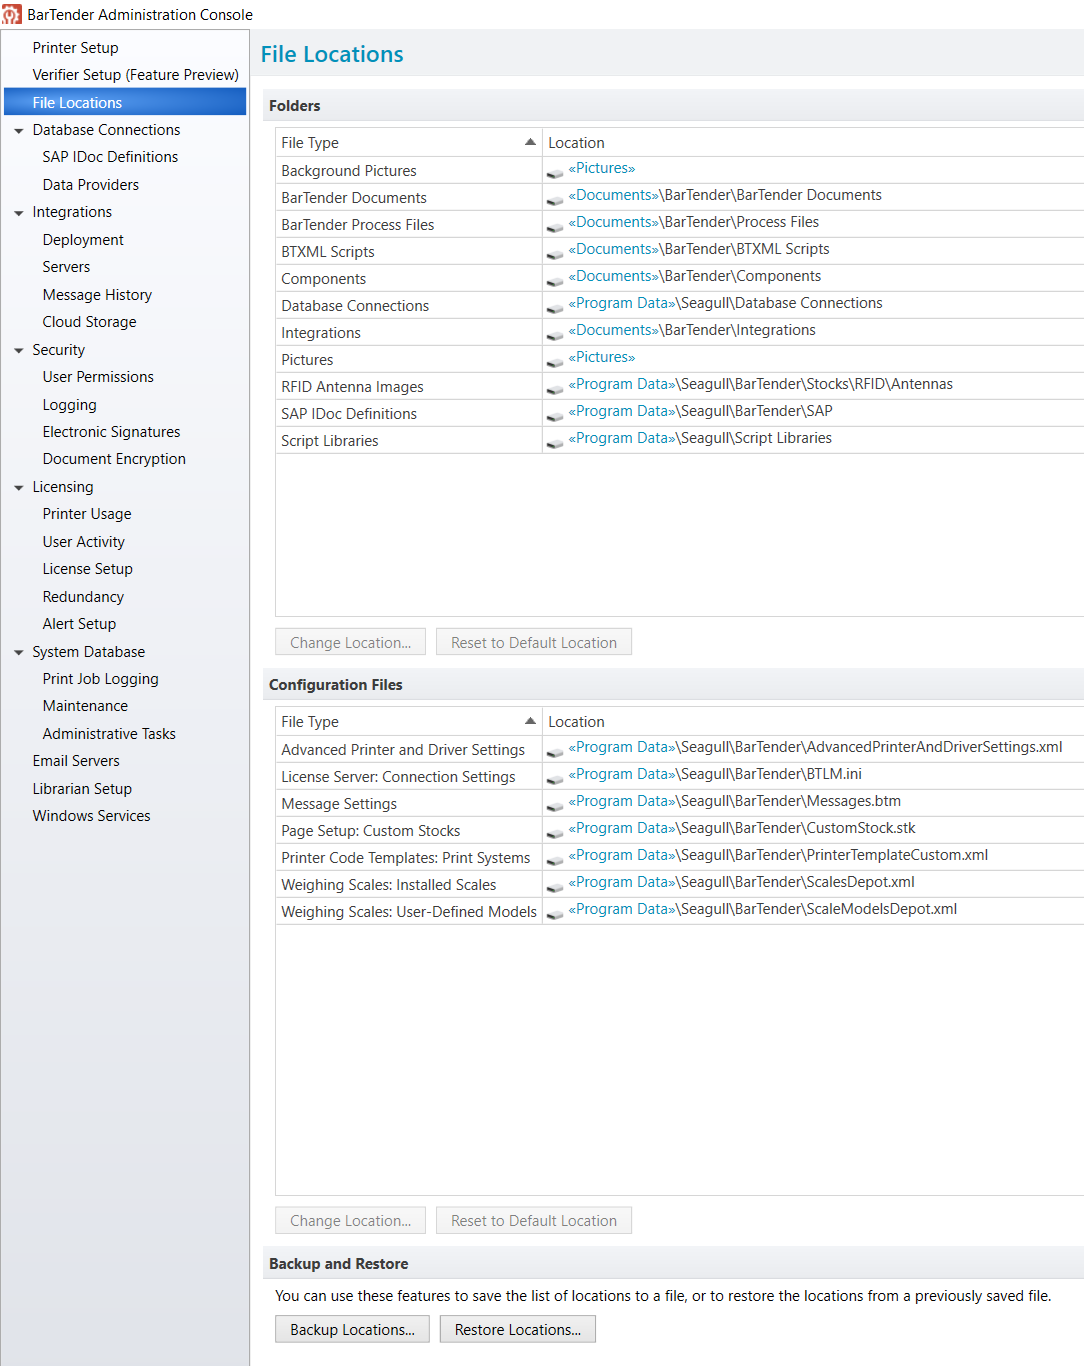Click the drive icon for Weighing Scales: Installed Scales
1084x1366 pixels.
tap(555, 887)
